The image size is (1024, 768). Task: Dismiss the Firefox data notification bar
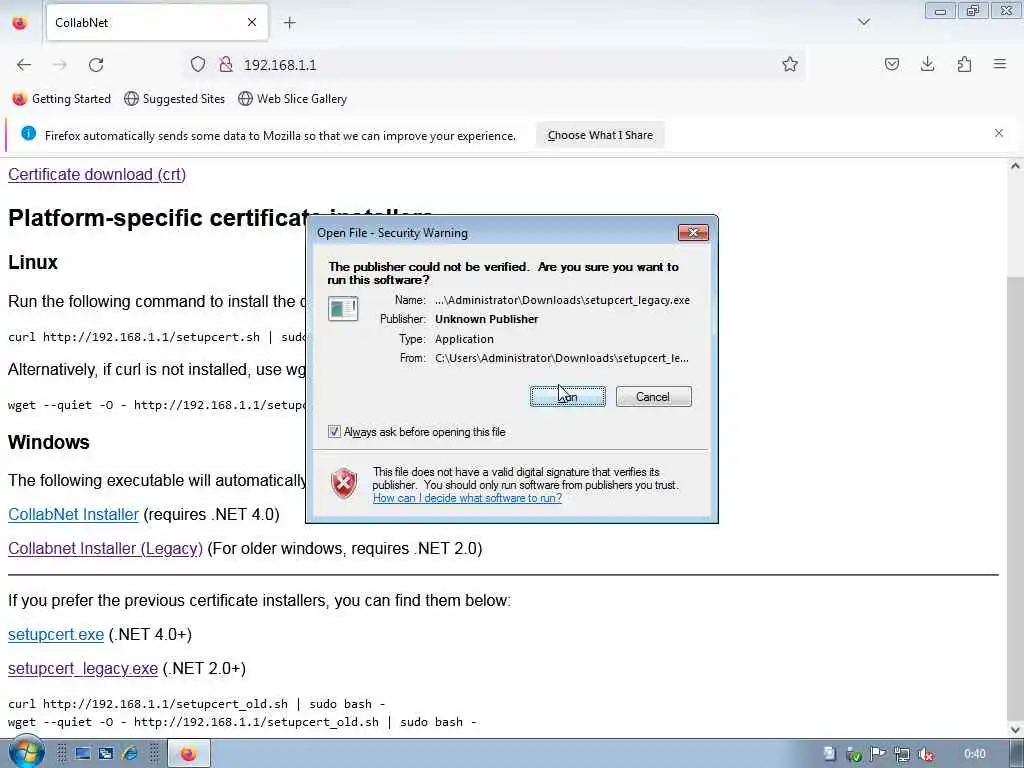click(x=999, y=133)
